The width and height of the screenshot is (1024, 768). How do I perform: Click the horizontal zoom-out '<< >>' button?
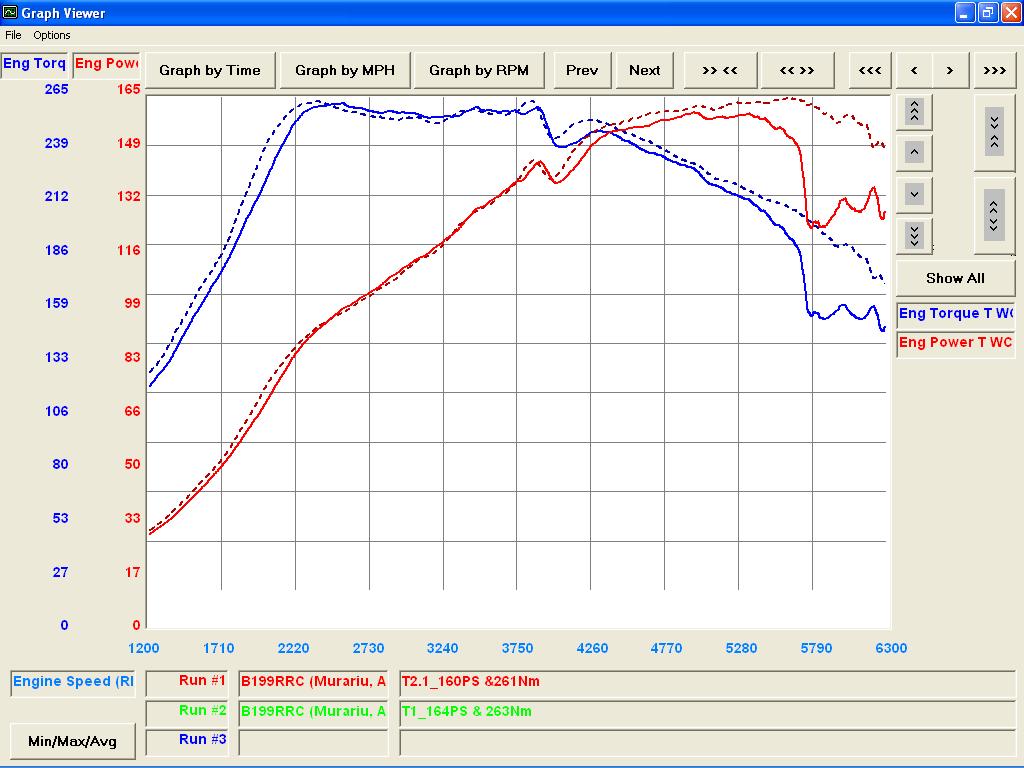pos(797,70)
